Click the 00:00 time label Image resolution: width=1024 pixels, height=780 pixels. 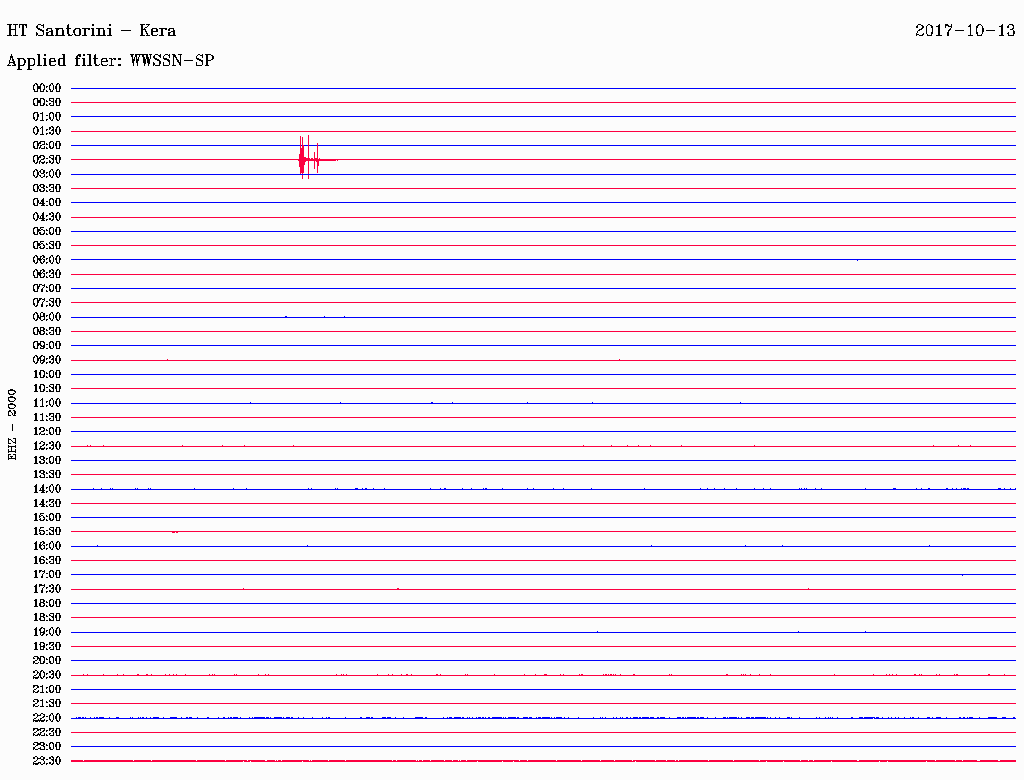[x=47, y=88]
